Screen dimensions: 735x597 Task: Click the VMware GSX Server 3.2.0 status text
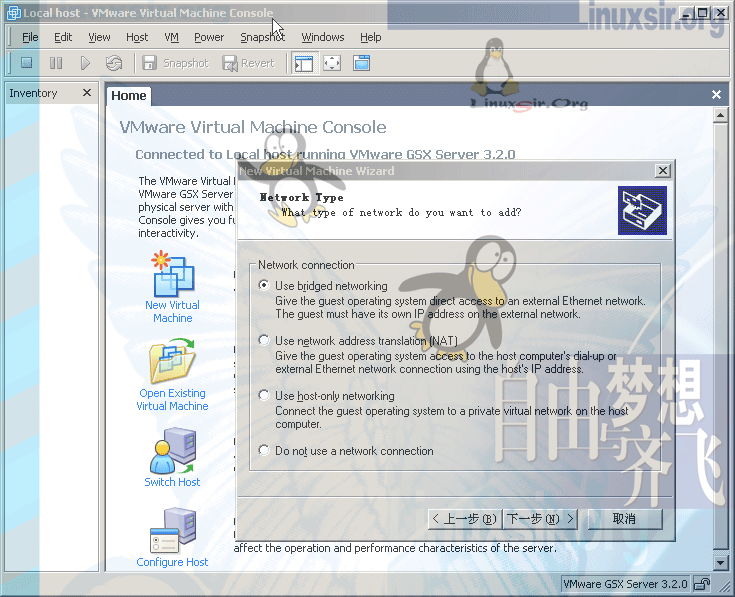coord(625,584)
